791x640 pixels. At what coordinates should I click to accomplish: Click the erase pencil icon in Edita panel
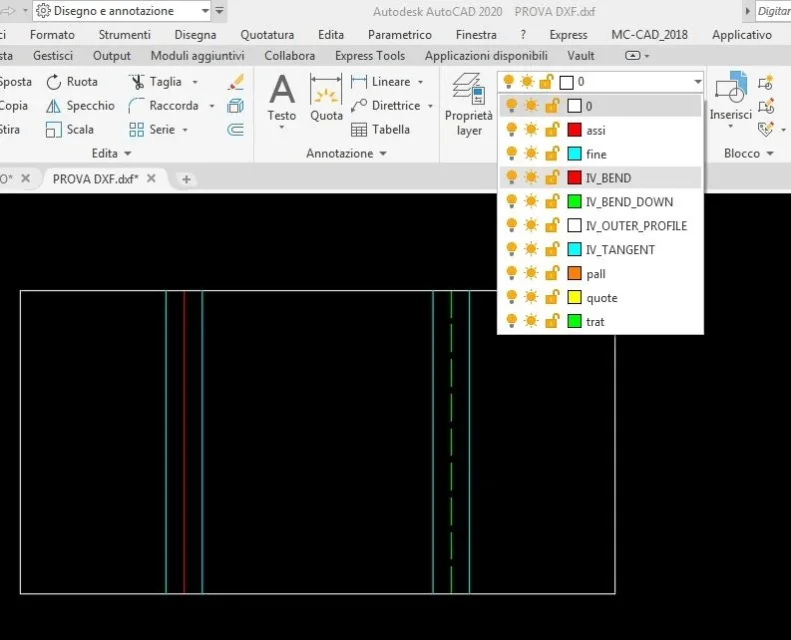236,82
